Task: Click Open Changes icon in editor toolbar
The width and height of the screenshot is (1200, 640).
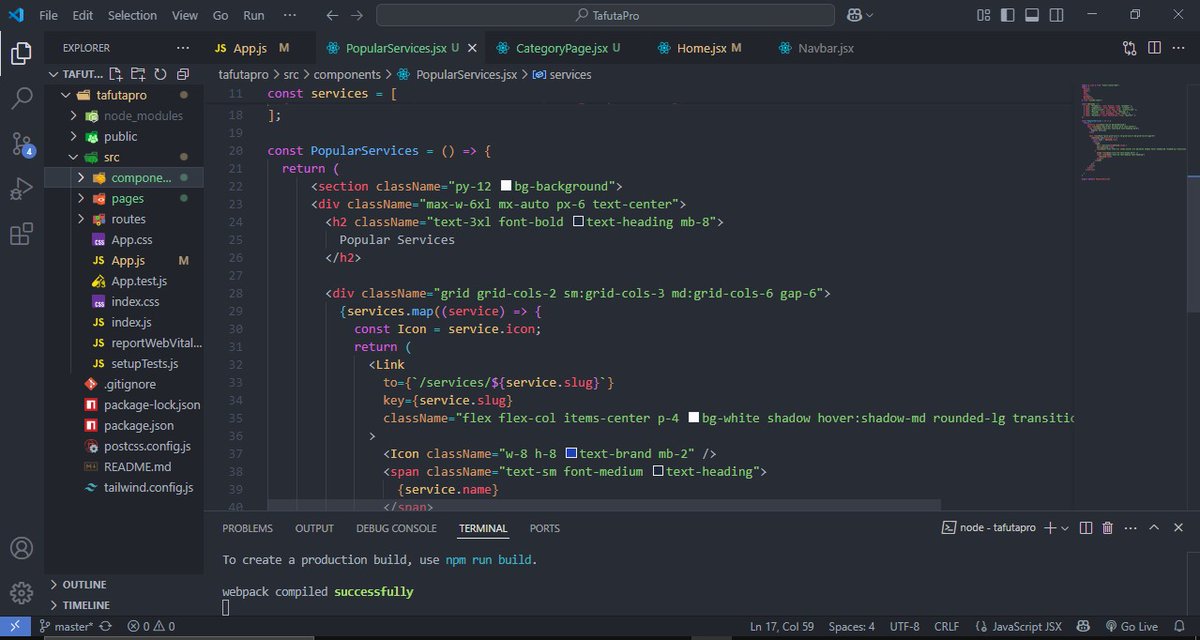Action: [1130, 48]
